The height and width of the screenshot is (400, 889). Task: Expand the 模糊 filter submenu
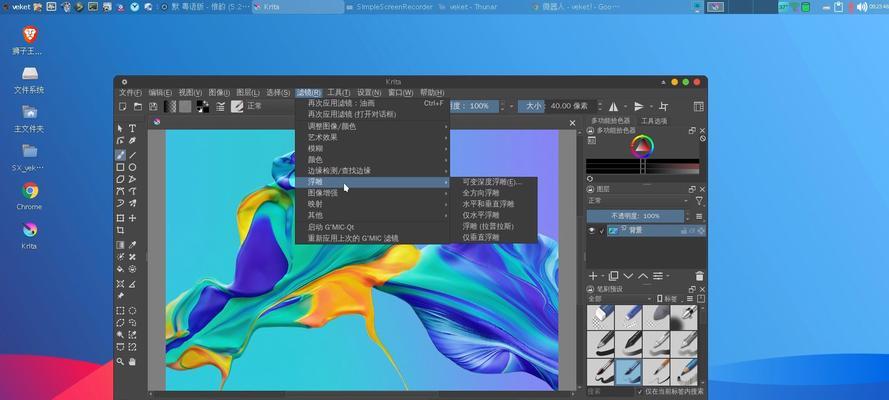[x=373, y=148]
